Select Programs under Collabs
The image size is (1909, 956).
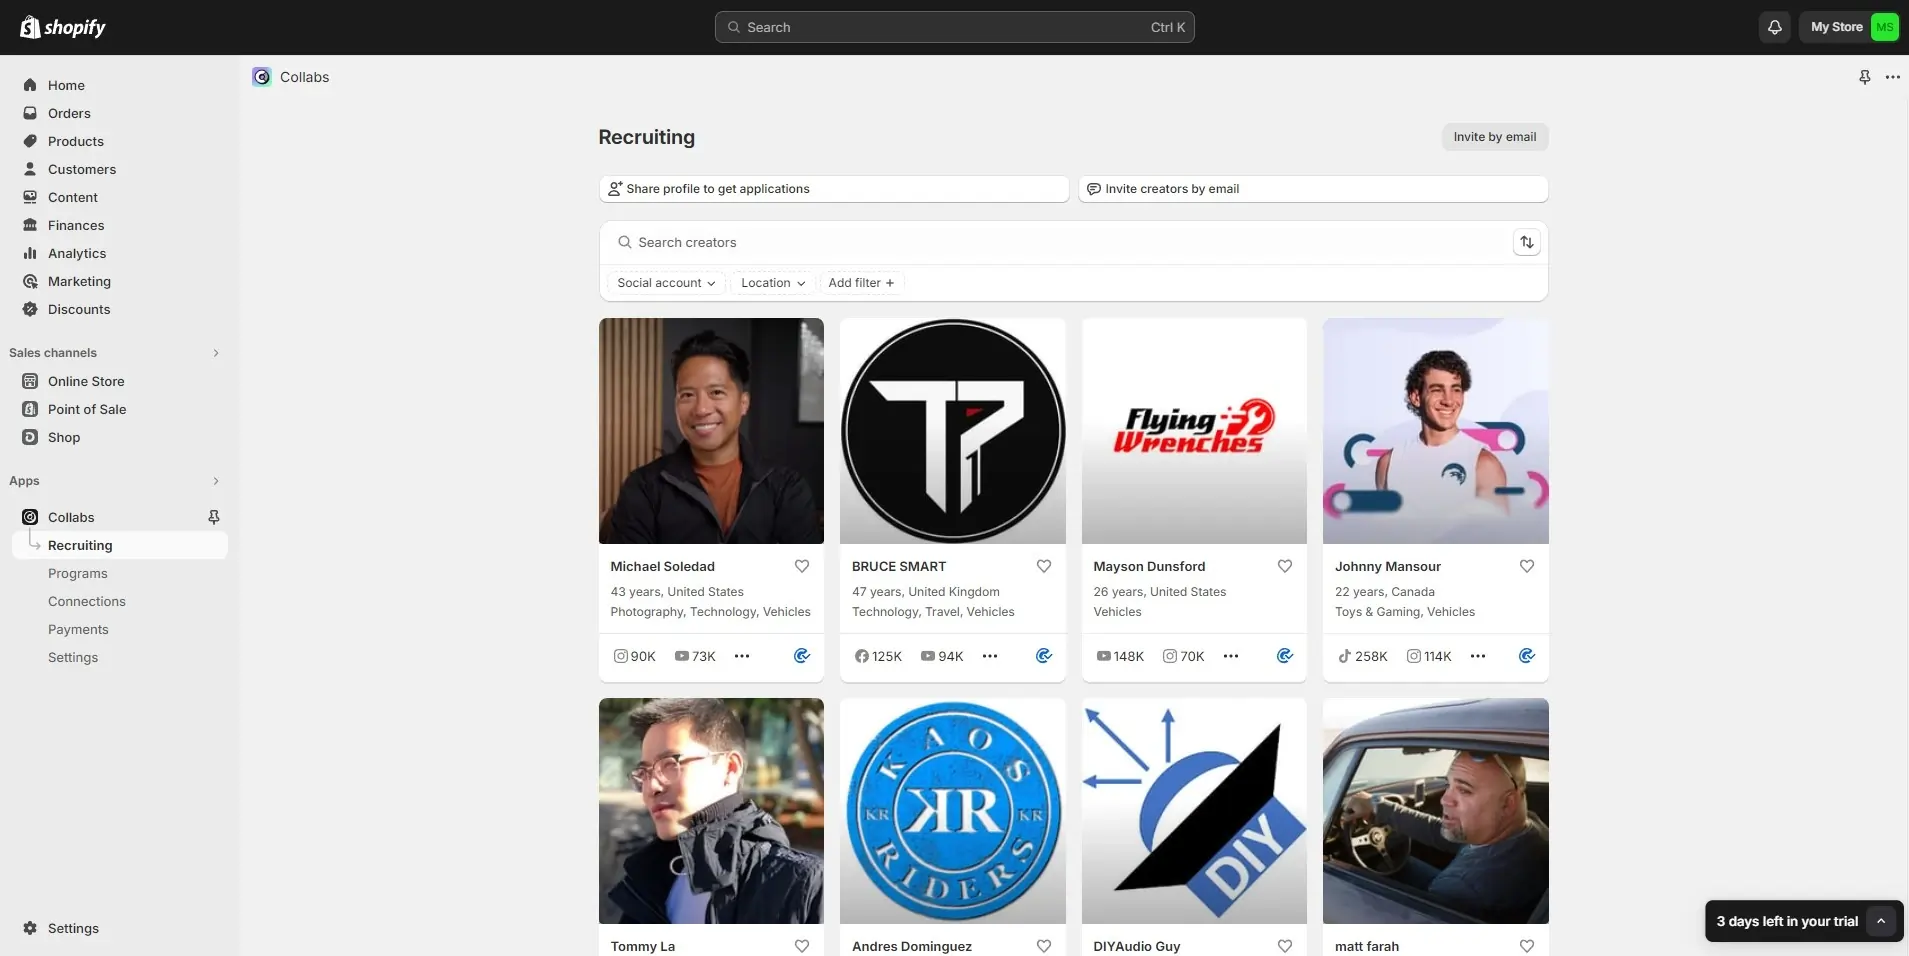coord(78,573)
